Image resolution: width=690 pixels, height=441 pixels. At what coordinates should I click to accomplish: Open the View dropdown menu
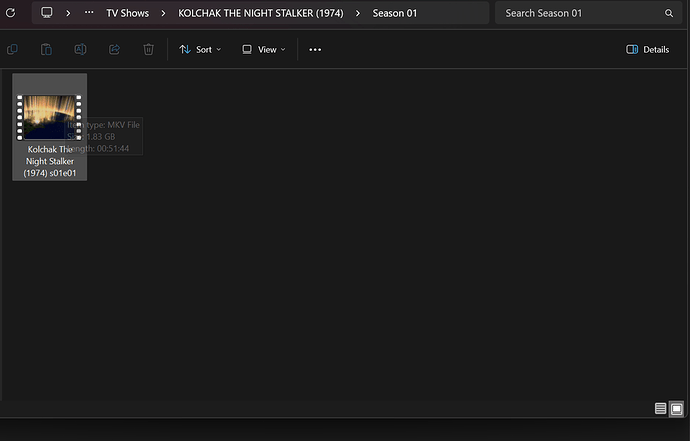[x=264, y=49]
